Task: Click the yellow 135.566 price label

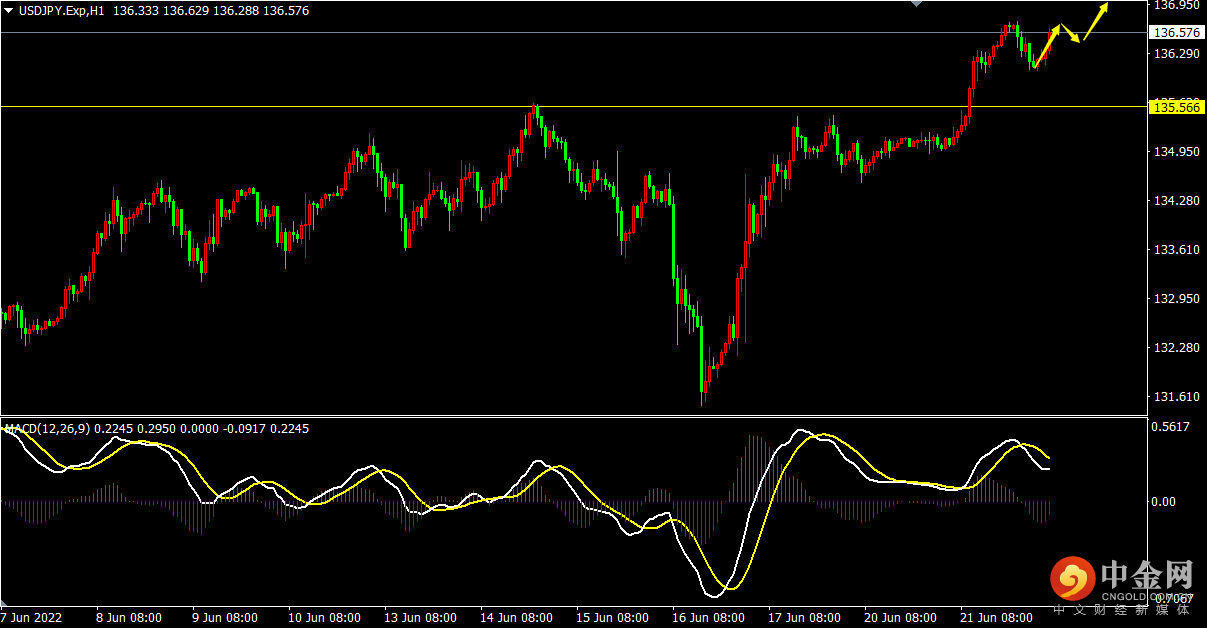Action: (1175, 107)
